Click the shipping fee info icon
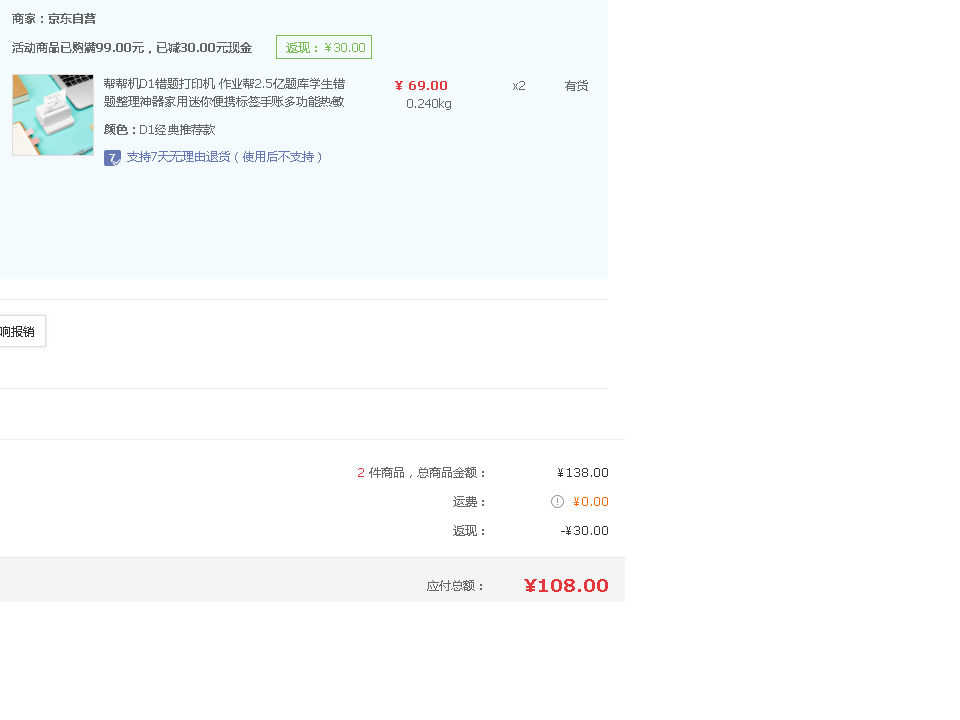The width and height of the screenshot is (960, 720). (557, 501)
